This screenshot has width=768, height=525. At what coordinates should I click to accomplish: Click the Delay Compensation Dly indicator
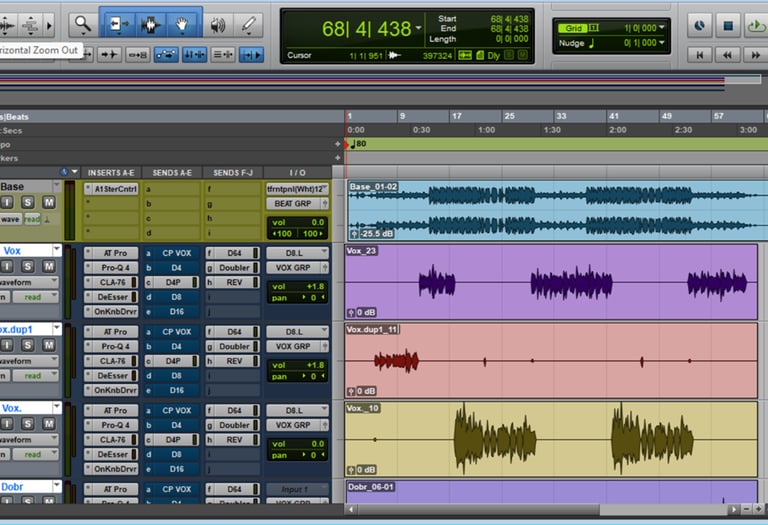(x=494, y=55)
